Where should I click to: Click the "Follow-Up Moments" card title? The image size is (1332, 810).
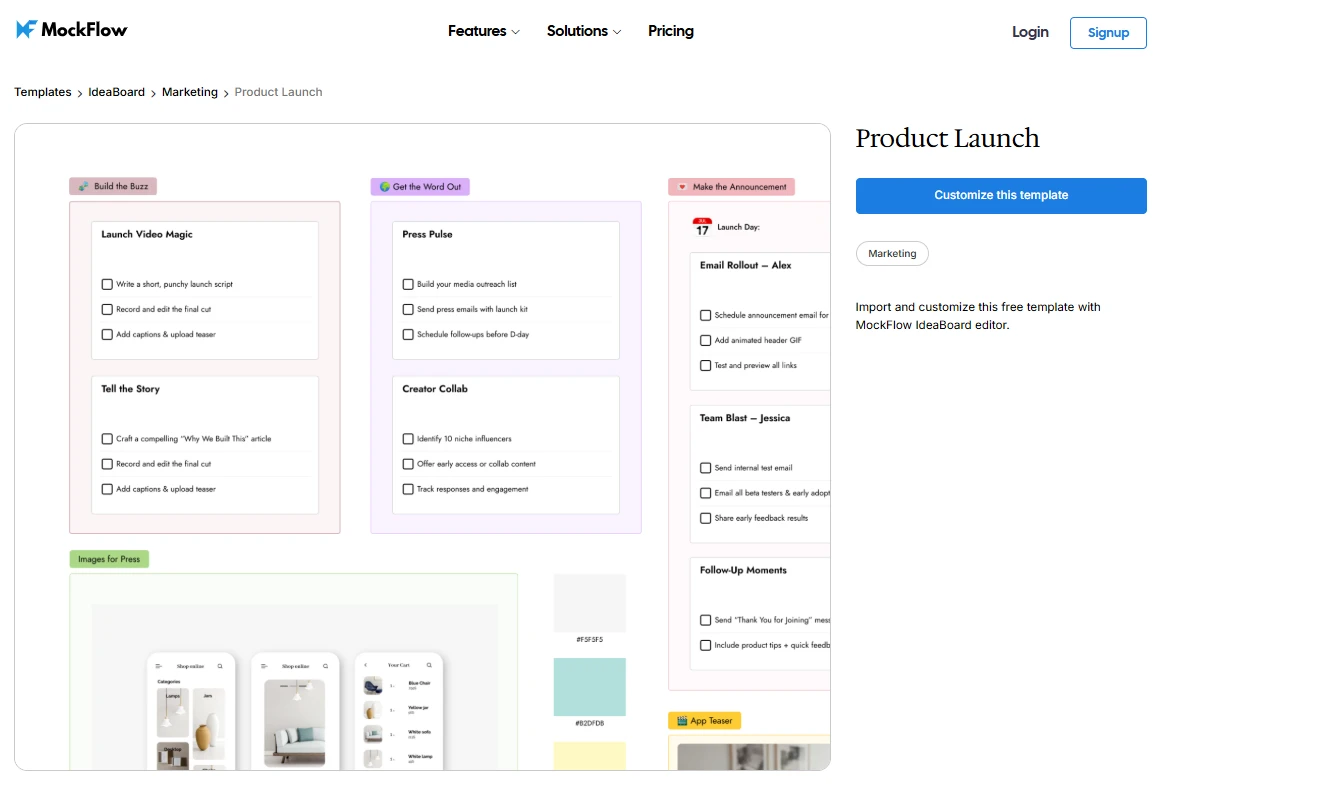[743, 570]
